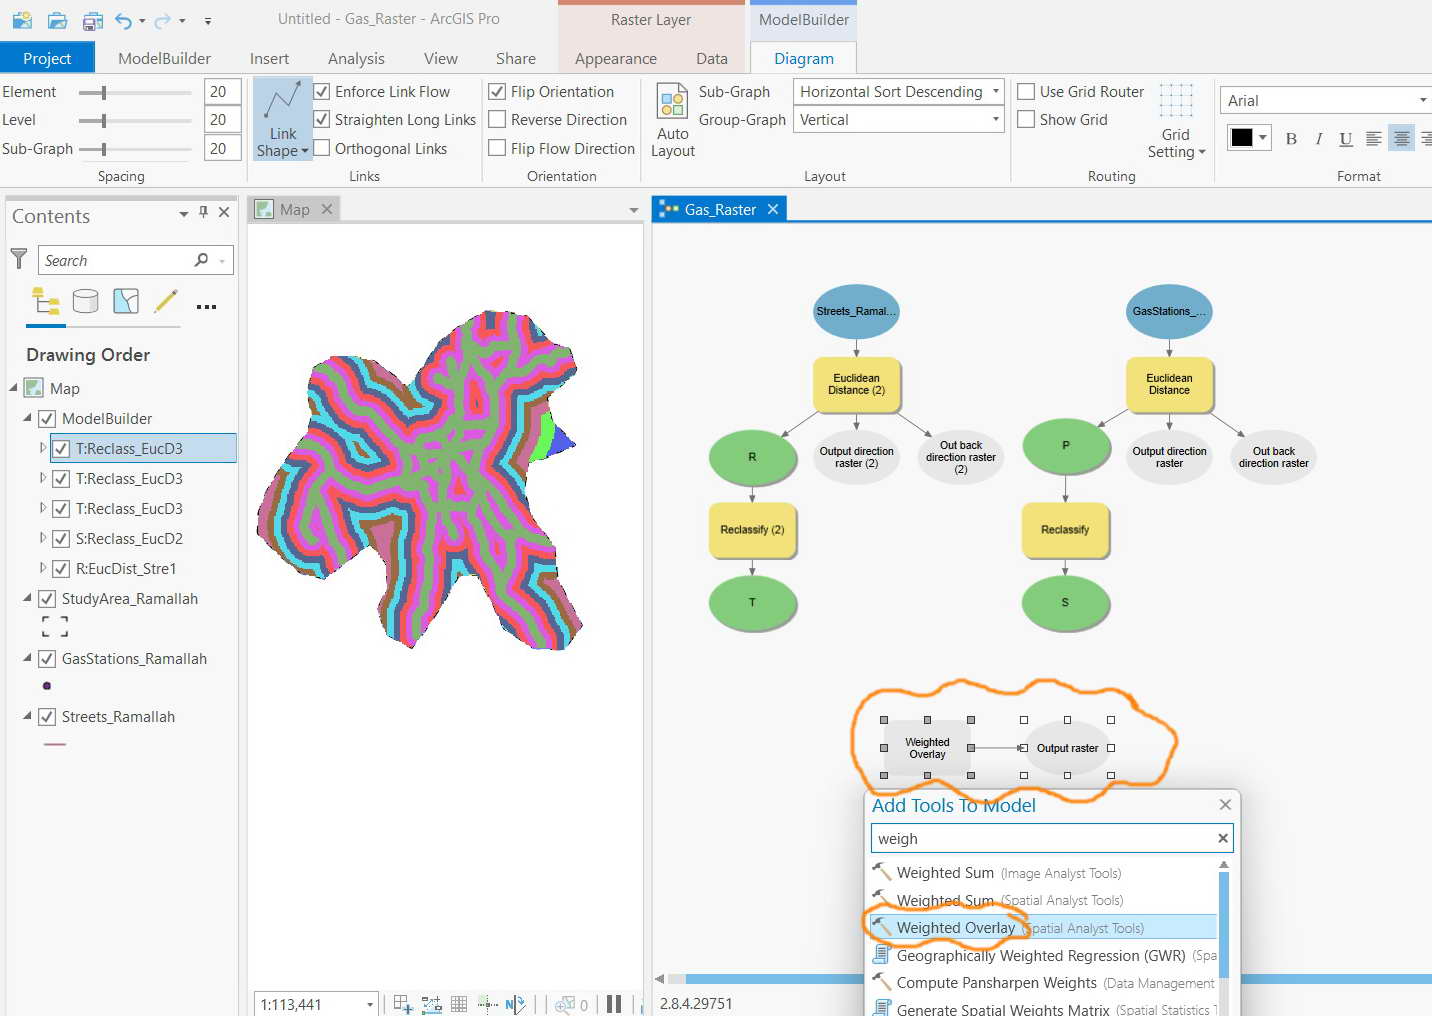Click the Underline formatting icon
The width and height of the screenshot is (1432, 1016).
[1346, 139]
